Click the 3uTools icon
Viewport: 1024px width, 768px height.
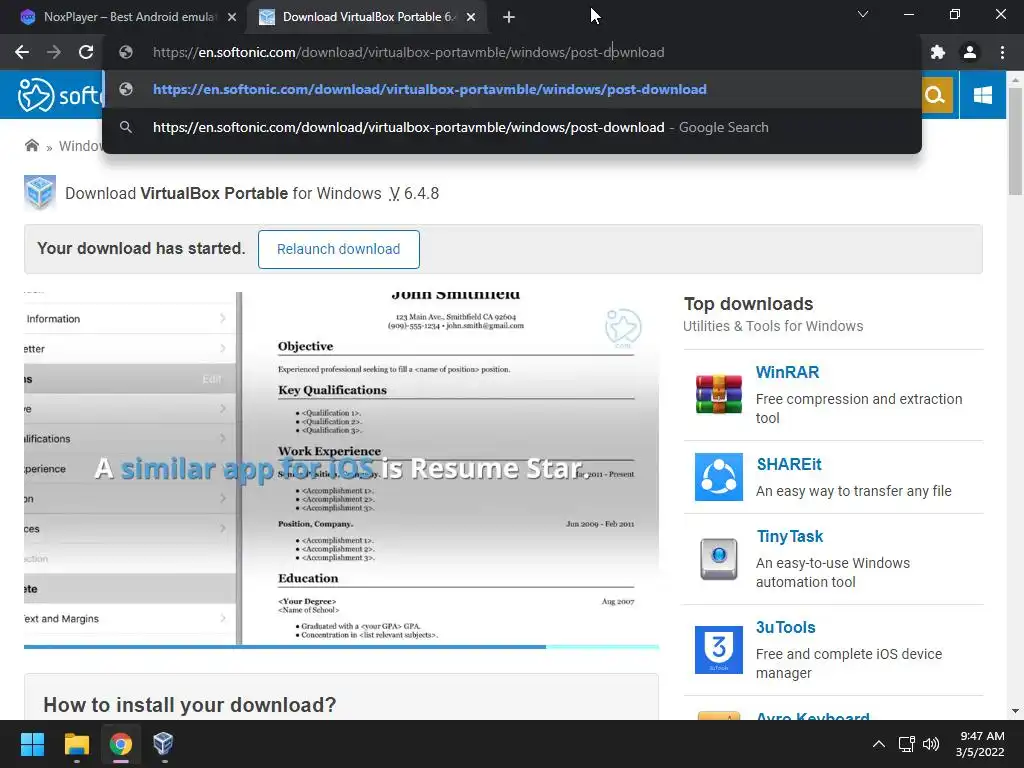point(718,650)
